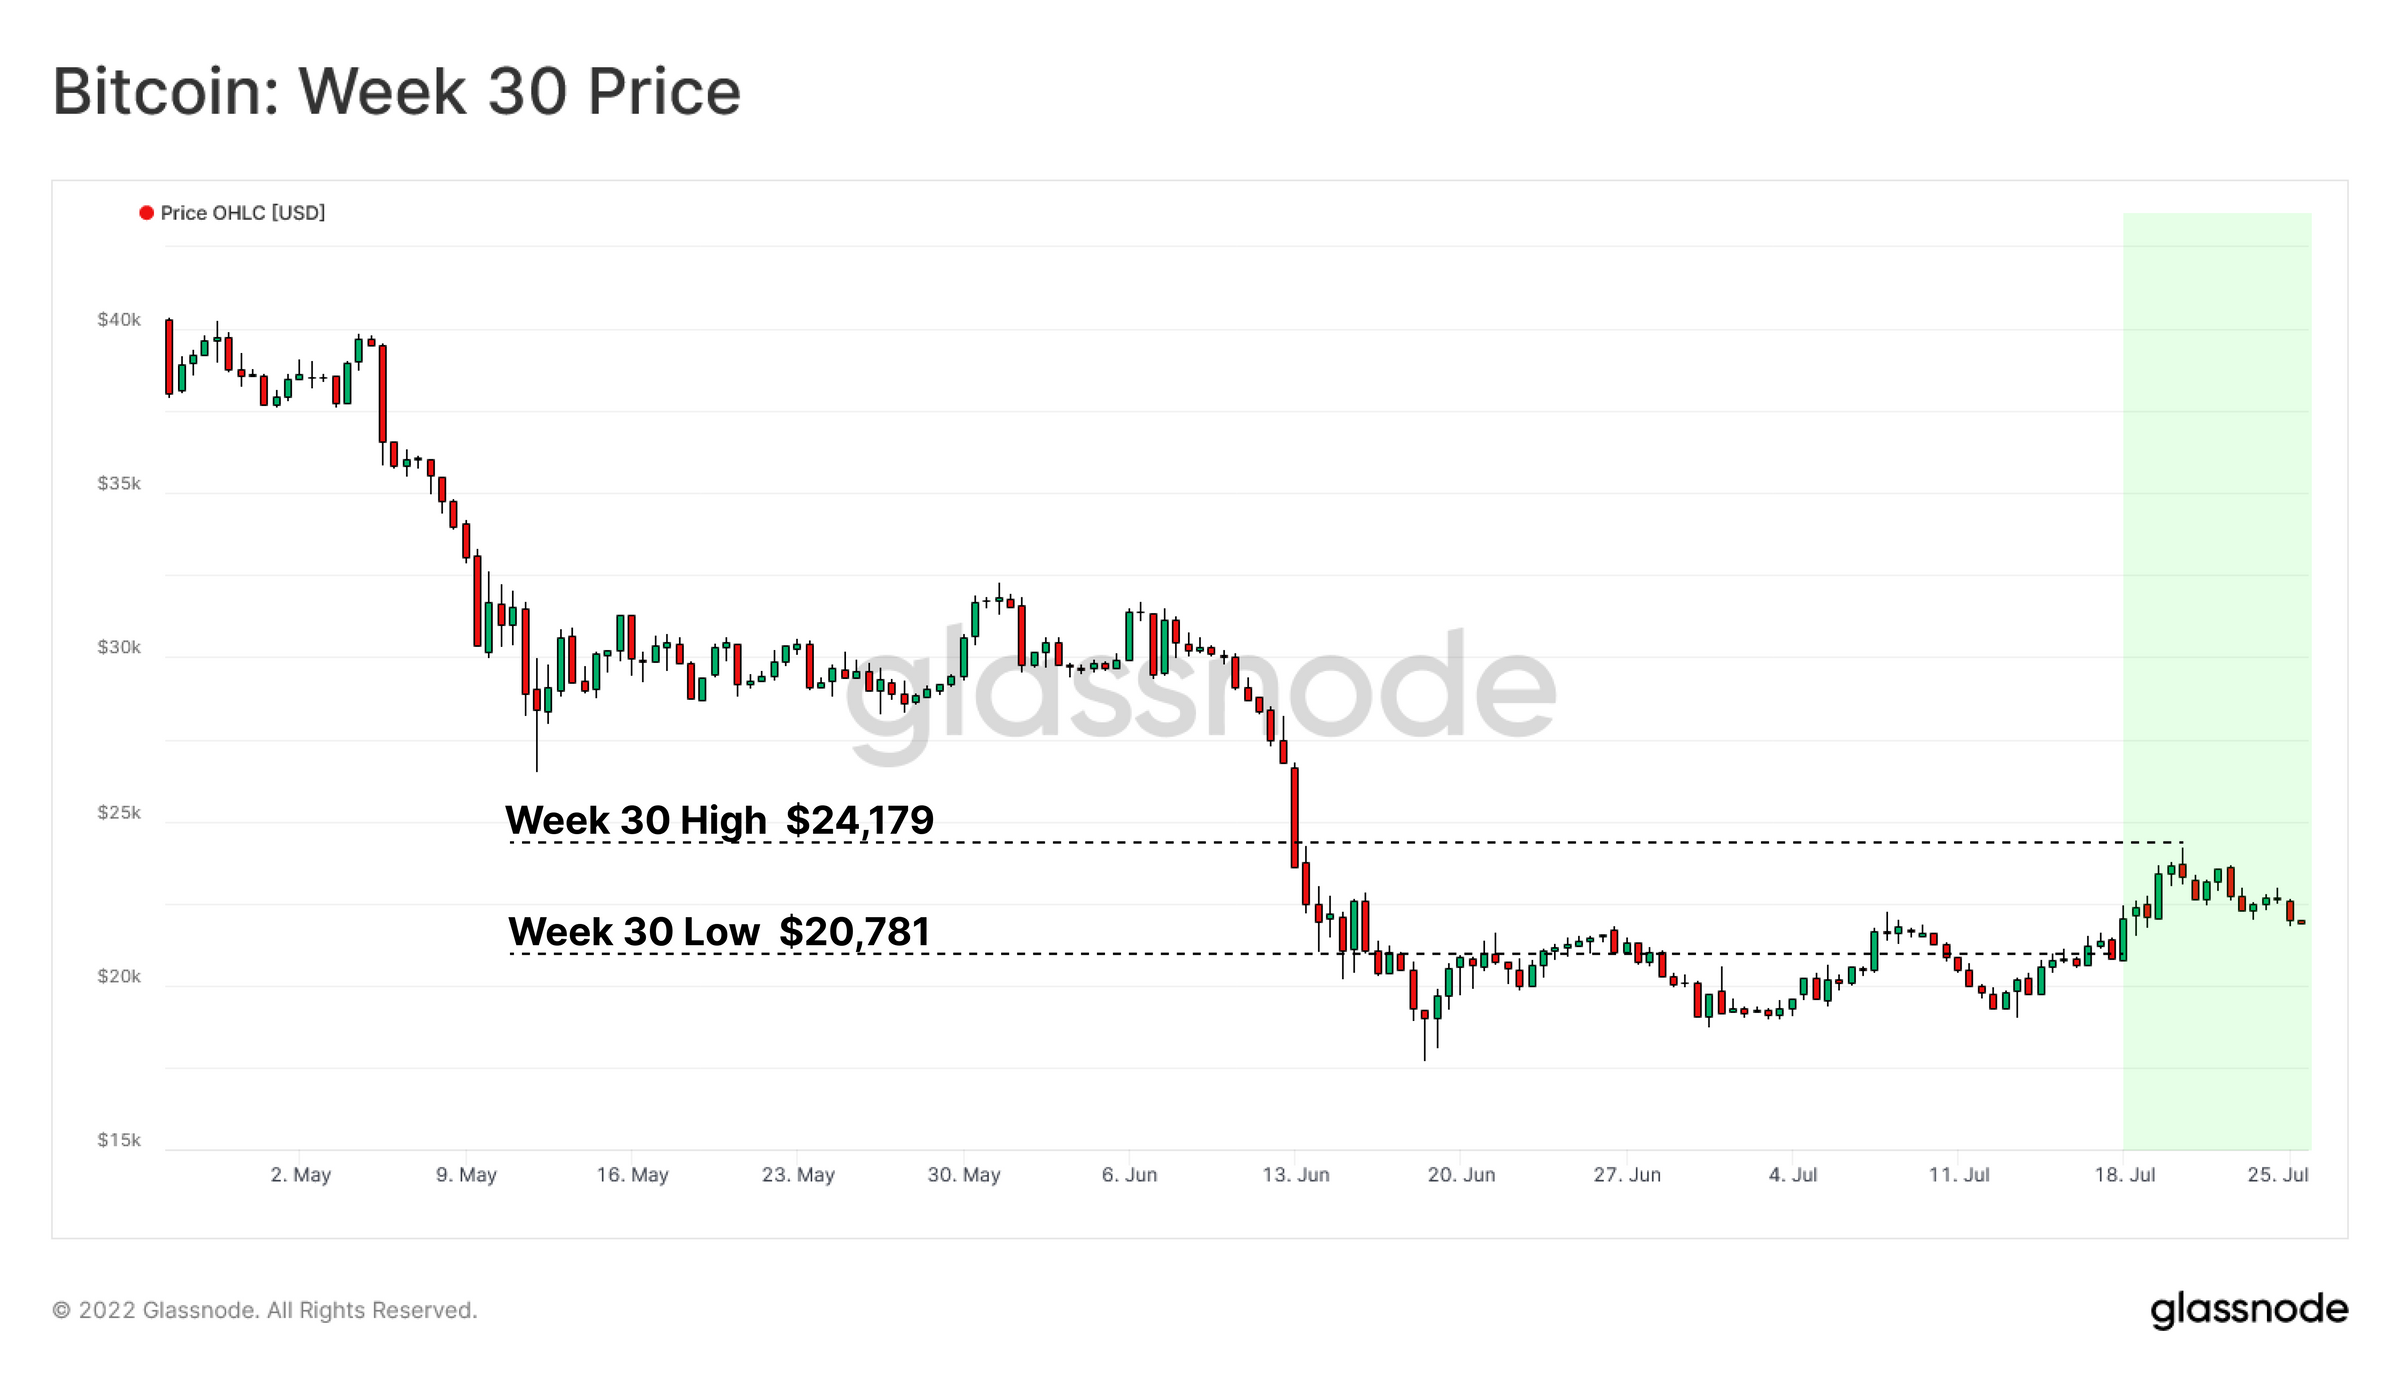Select the Week 30 Low $20,781 annotation

click(719, 931)
